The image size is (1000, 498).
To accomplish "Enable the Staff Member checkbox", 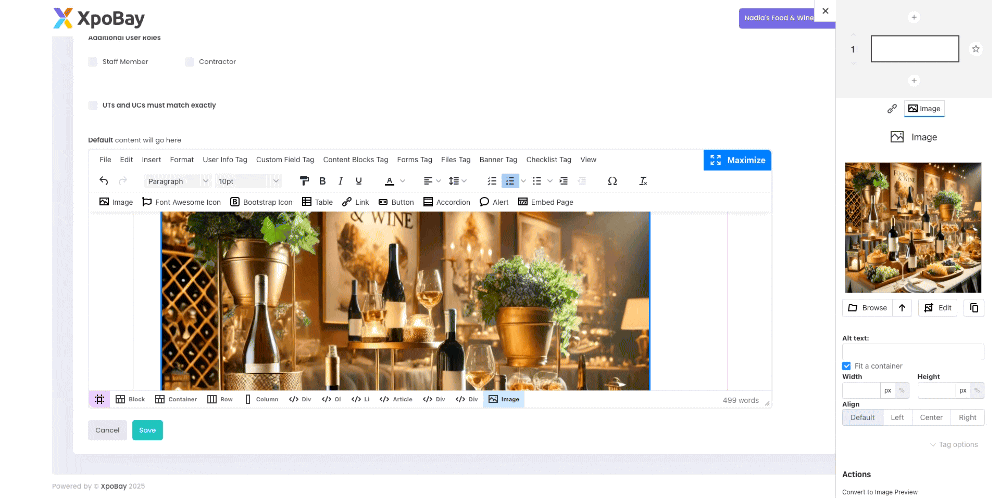I will click(x=93, y=62).
